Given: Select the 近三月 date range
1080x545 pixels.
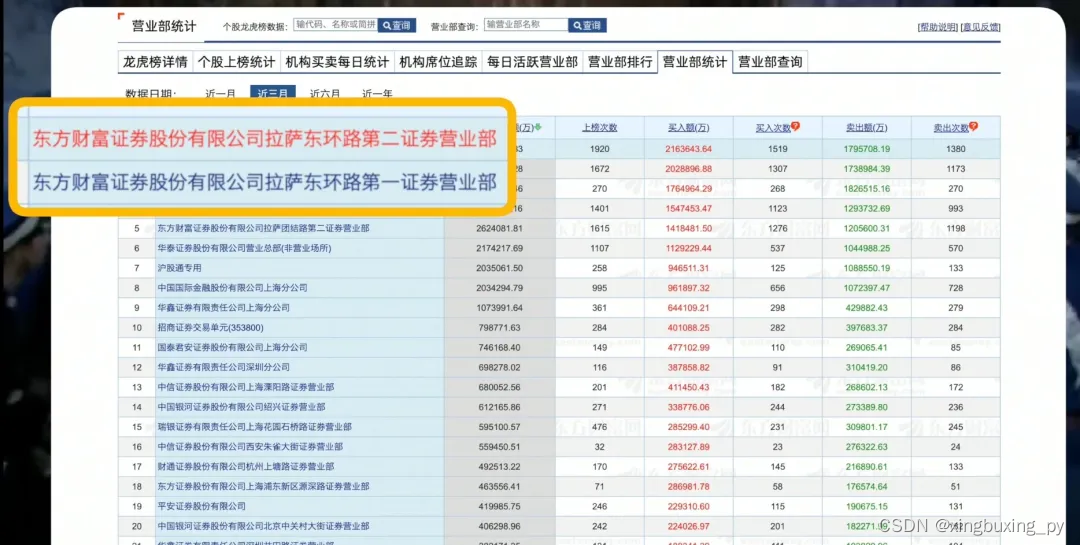Looking at the screenshot, I should point(273,93).
